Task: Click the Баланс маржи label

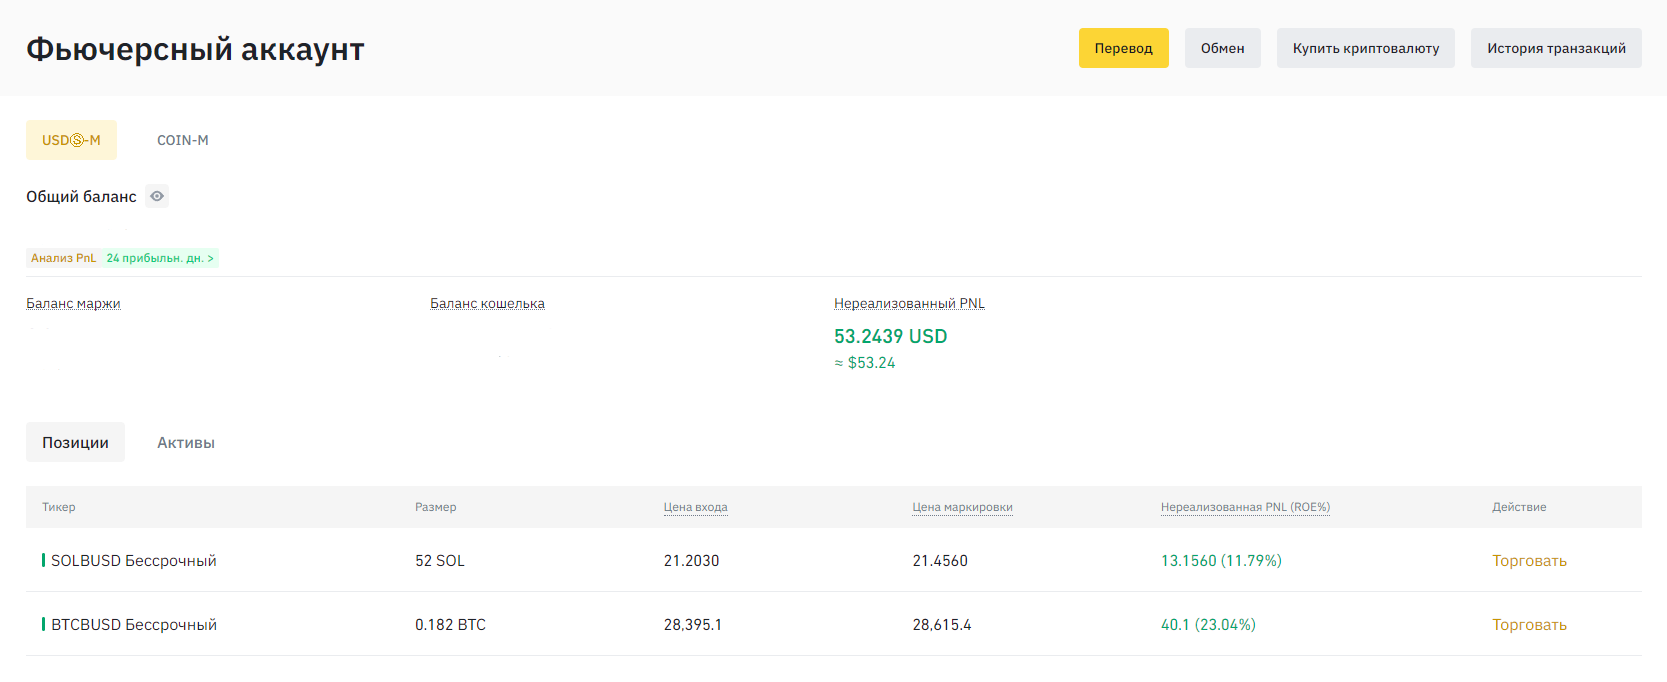Action: (73, 303)
